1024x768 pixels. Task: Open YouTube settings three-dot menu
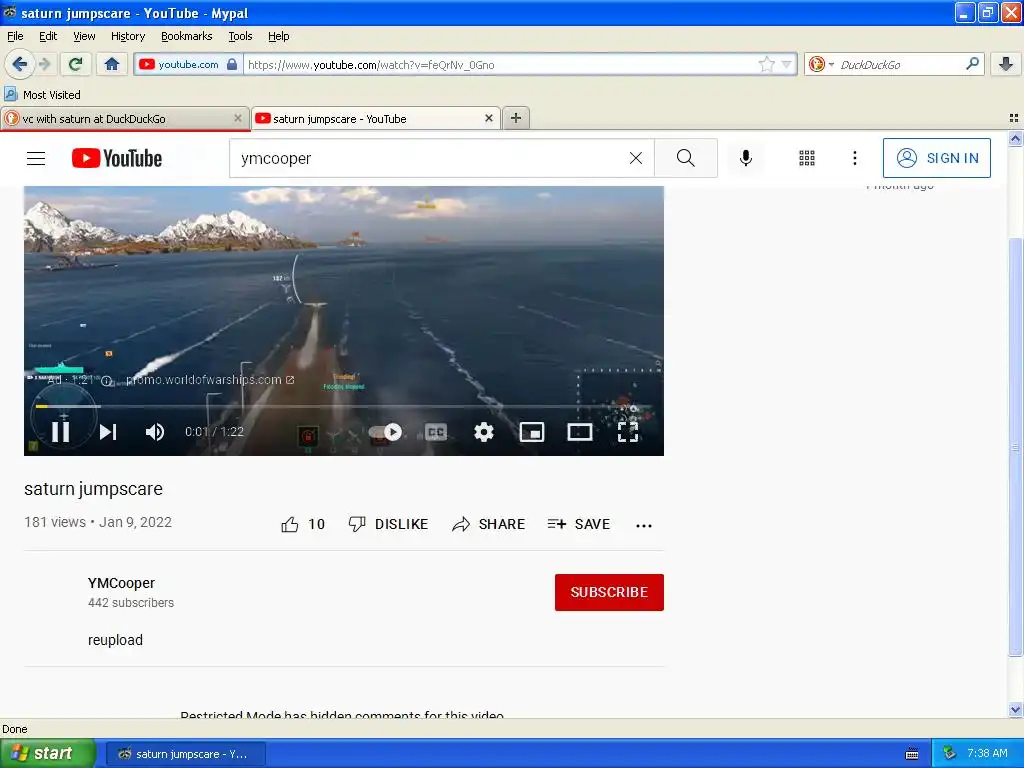854,158
